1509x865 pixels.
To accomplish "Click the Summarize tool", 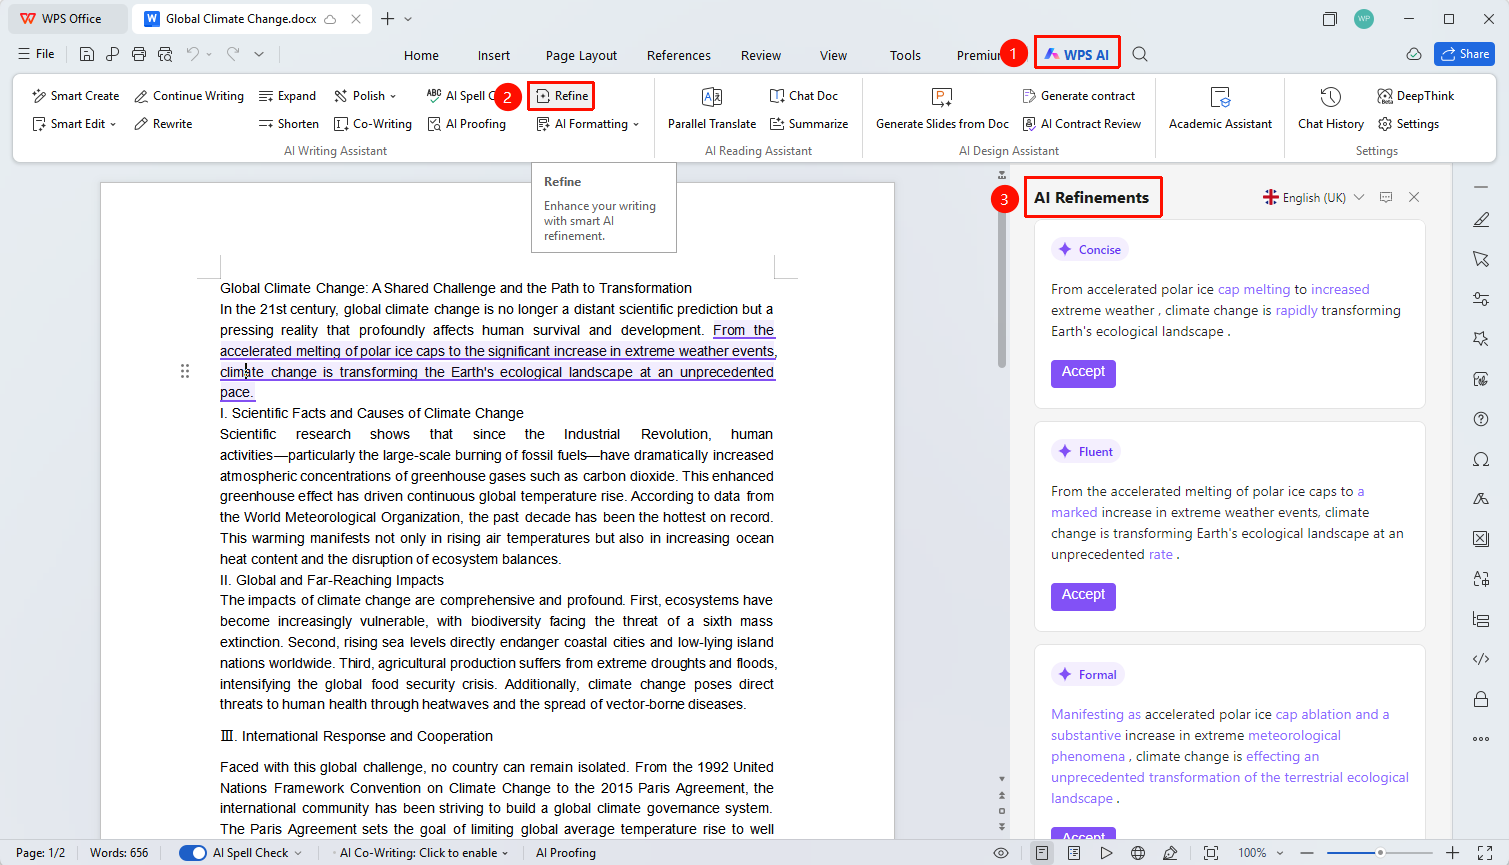I will [x=809, y=124].
